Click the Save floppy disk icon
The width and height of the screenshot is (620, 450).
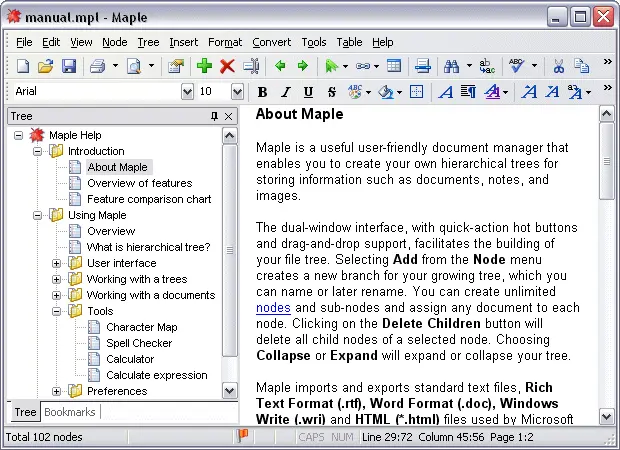click(x=69, y=66)
